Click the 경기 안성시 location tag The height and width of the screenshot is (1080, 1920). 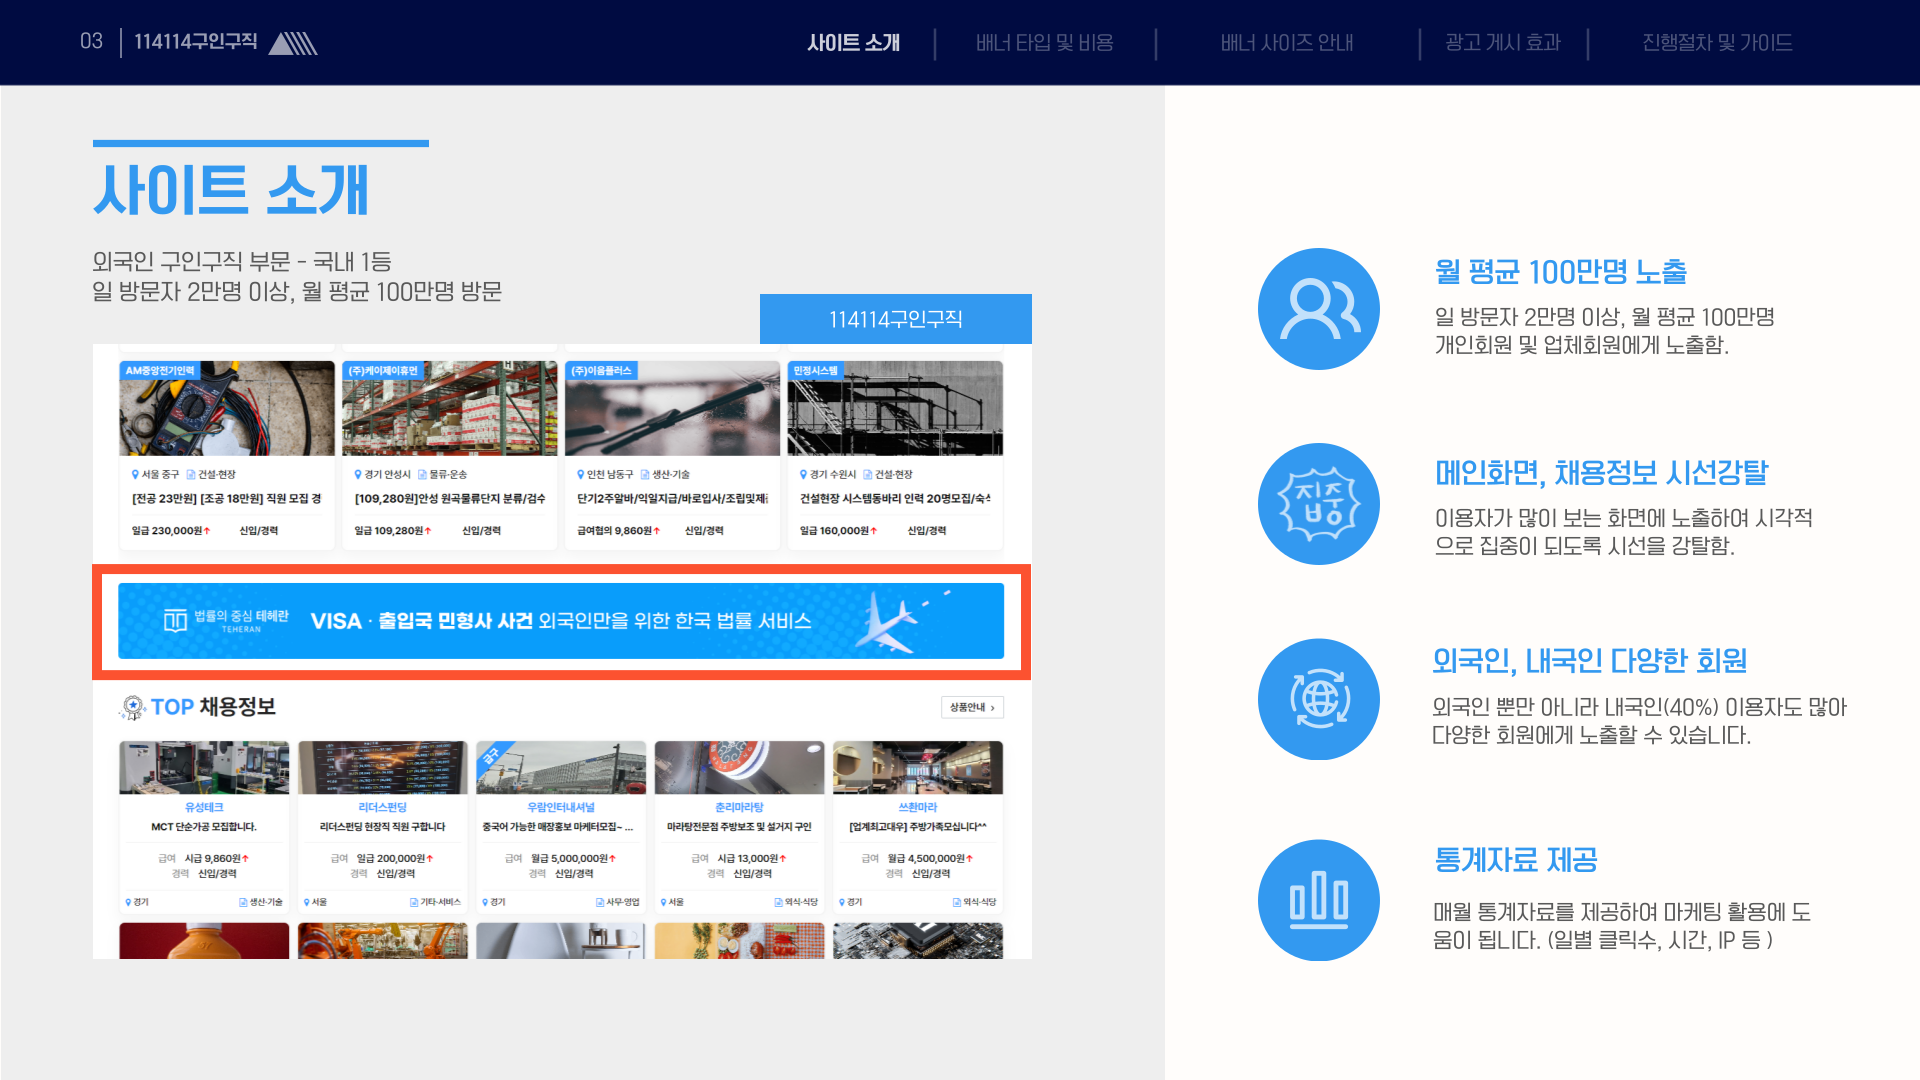coord(382,474)
